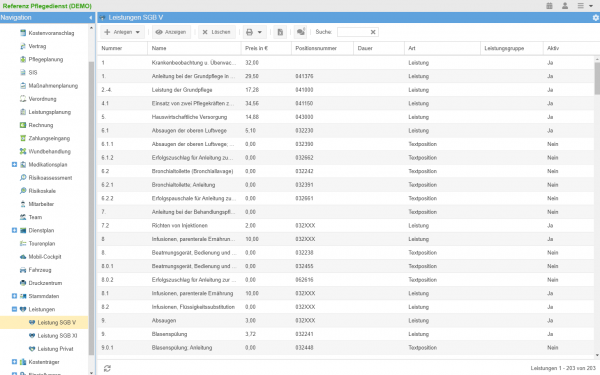The height and width of the screenshot is (375, 600).
Task: Open the top-right hamburger menu dropdown
Action: (x=585, y=6)
